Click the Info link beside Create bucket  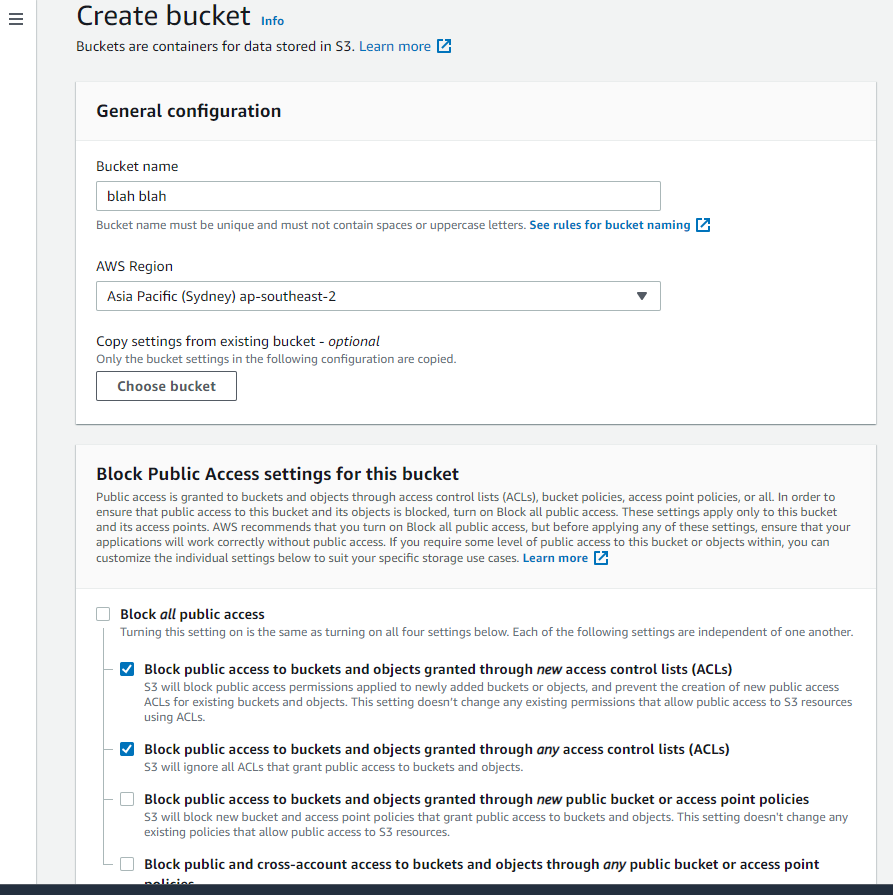pyautogui.click(x=272, y=20)
